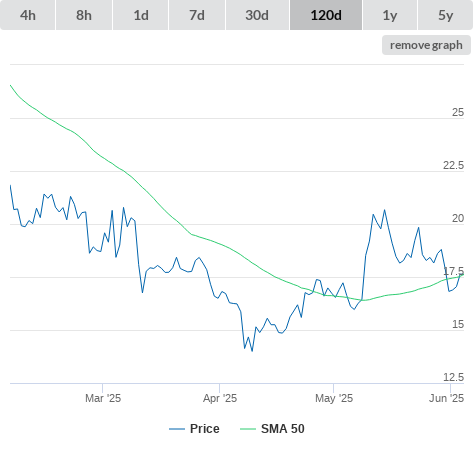
Task: Click the 17.5 y-axis value
Action: click(x=453, y=271)
